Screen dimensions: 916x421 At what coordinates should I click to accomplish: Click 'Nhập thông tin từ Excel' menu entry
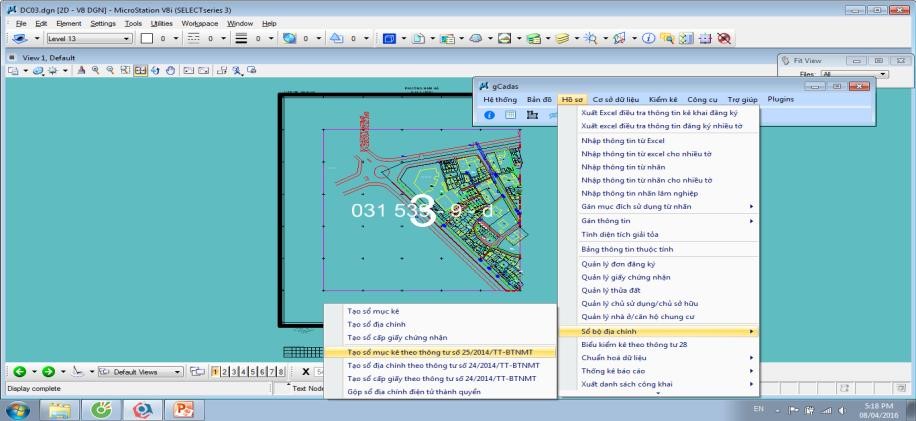(x=615, y=141)
